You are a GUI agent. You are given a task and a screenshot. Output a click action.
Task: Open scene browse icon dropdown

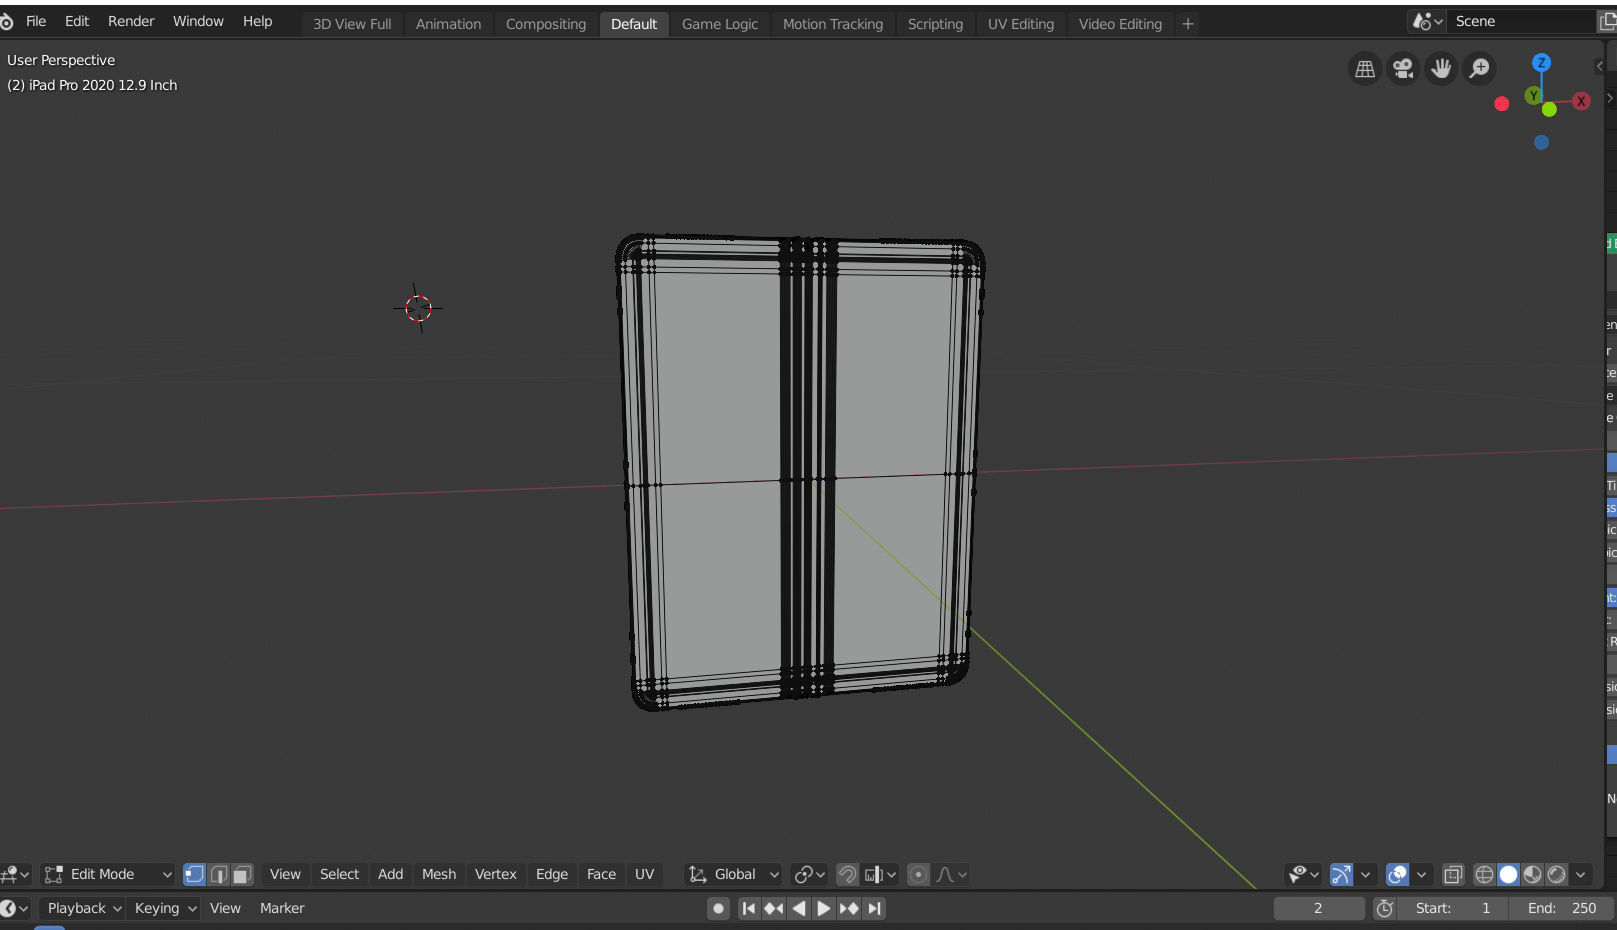click(1427, 21)
